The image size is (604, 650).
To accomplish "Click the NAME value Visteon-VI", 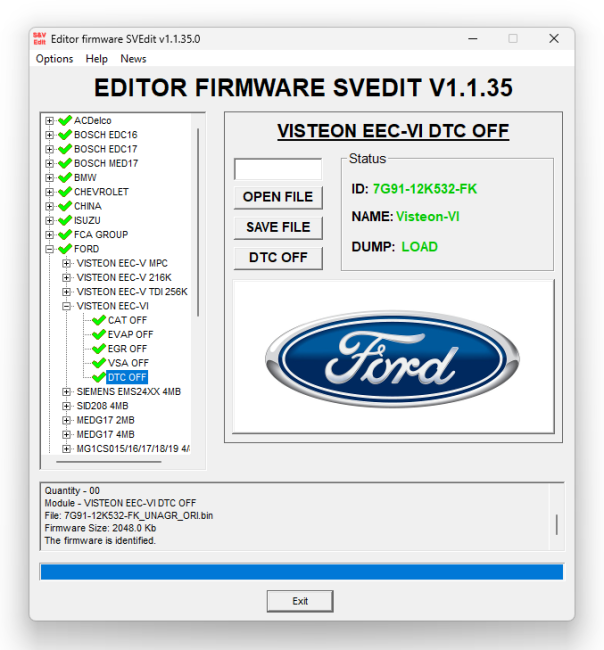I will point(427,216).
